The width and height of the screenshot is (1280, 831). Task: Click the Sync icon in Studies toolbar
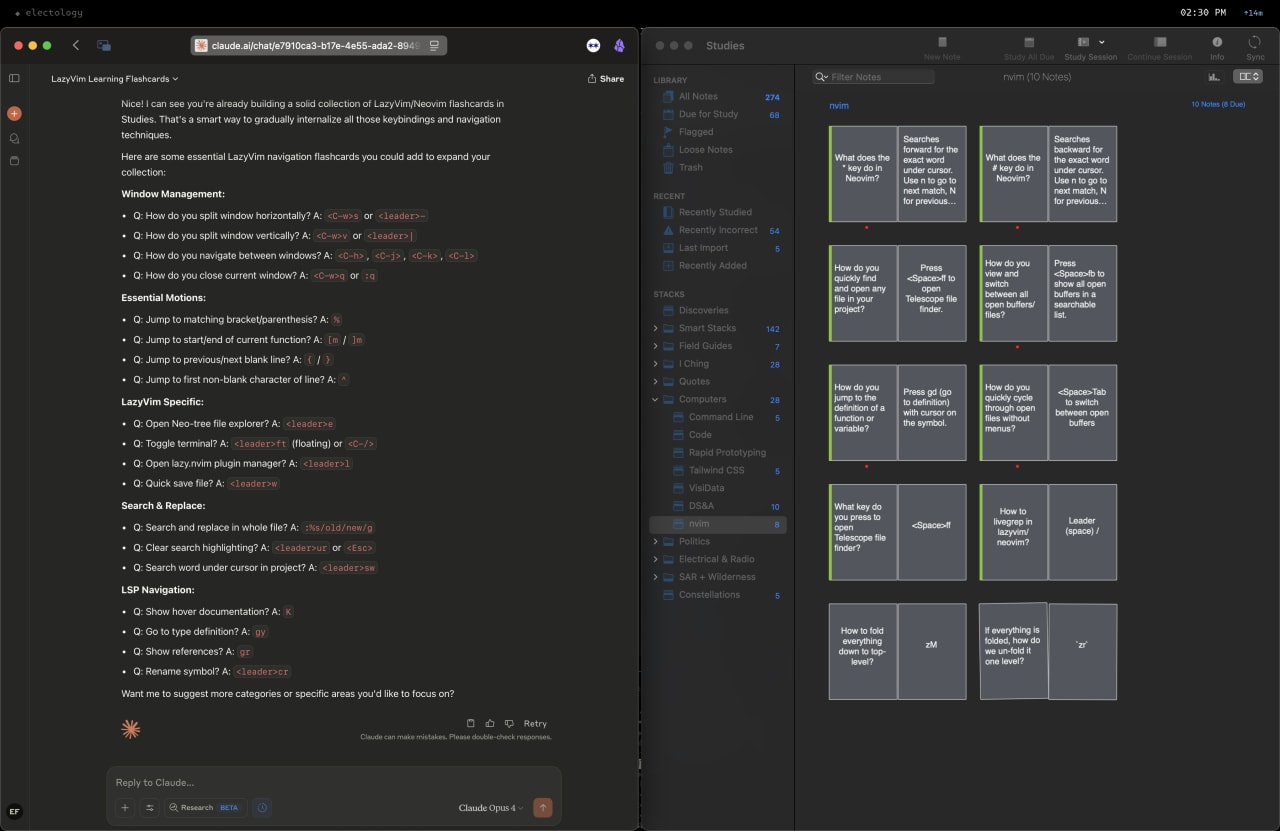1256,43
